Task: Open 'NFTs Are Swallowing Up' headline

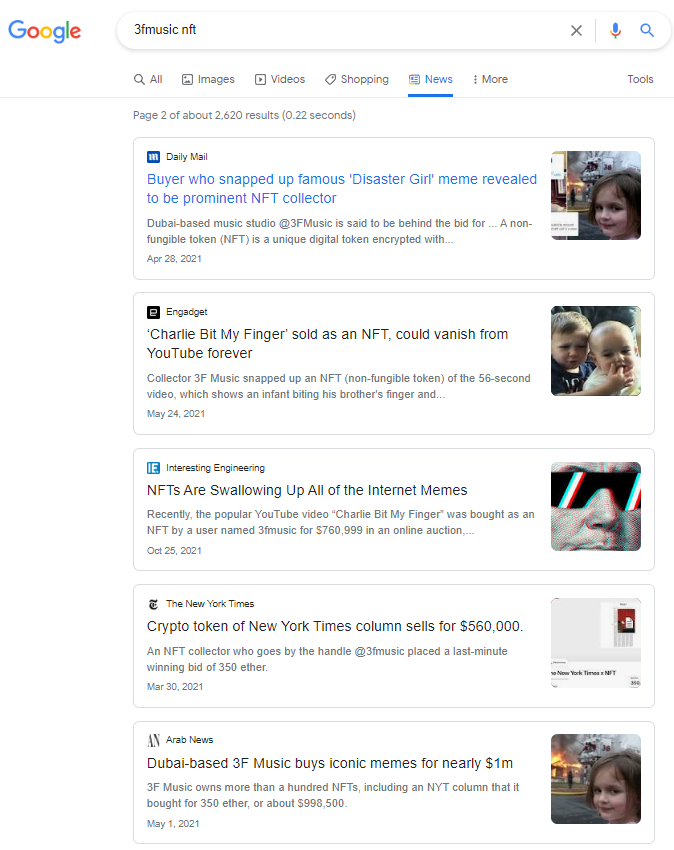Action: [307, 490]
